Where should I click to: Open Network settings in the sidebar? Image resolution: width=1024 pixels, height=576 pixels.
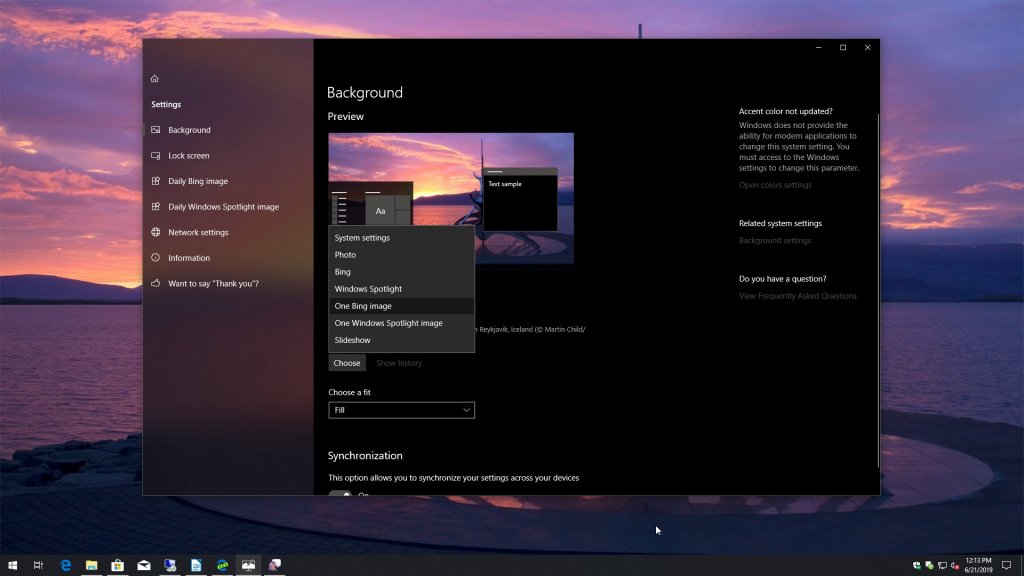(198, 232)
